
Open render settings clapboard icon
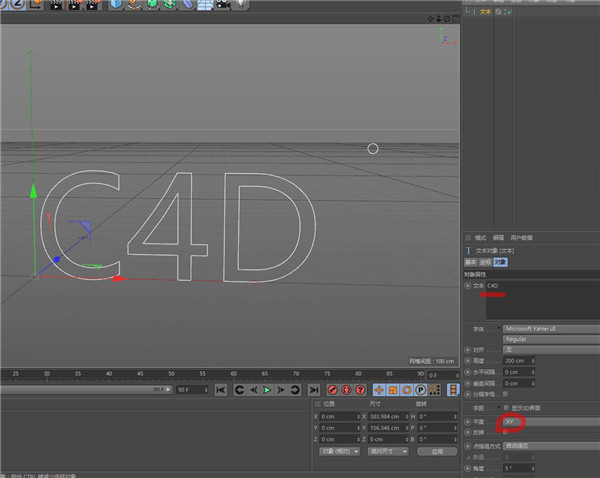(92, 5)
